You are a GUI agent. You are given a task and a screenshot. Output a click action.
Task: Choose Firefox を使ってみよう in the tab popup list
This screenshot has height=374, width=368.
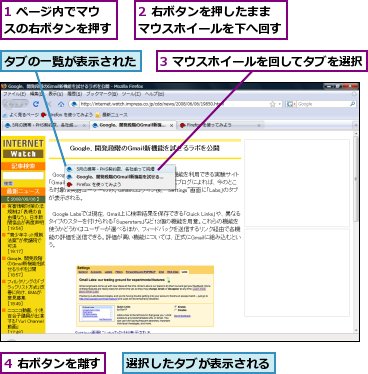120,184
